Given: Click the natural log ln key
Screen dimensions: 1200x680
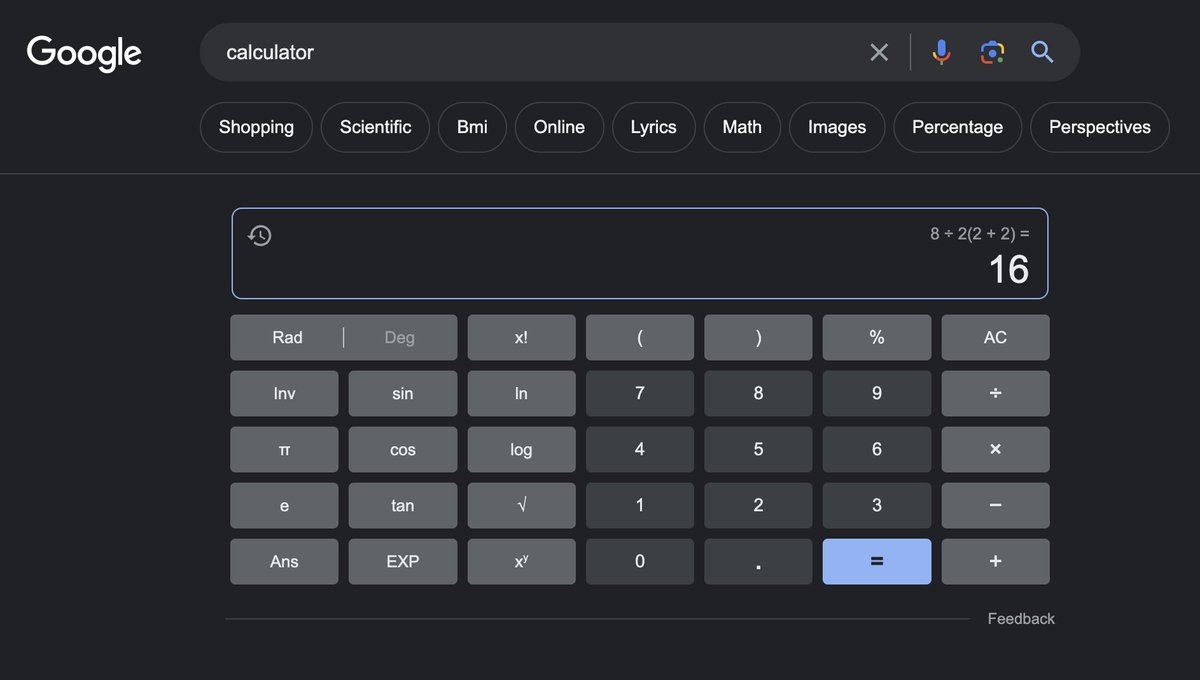Looking at the screenshot, I should 521,394.
